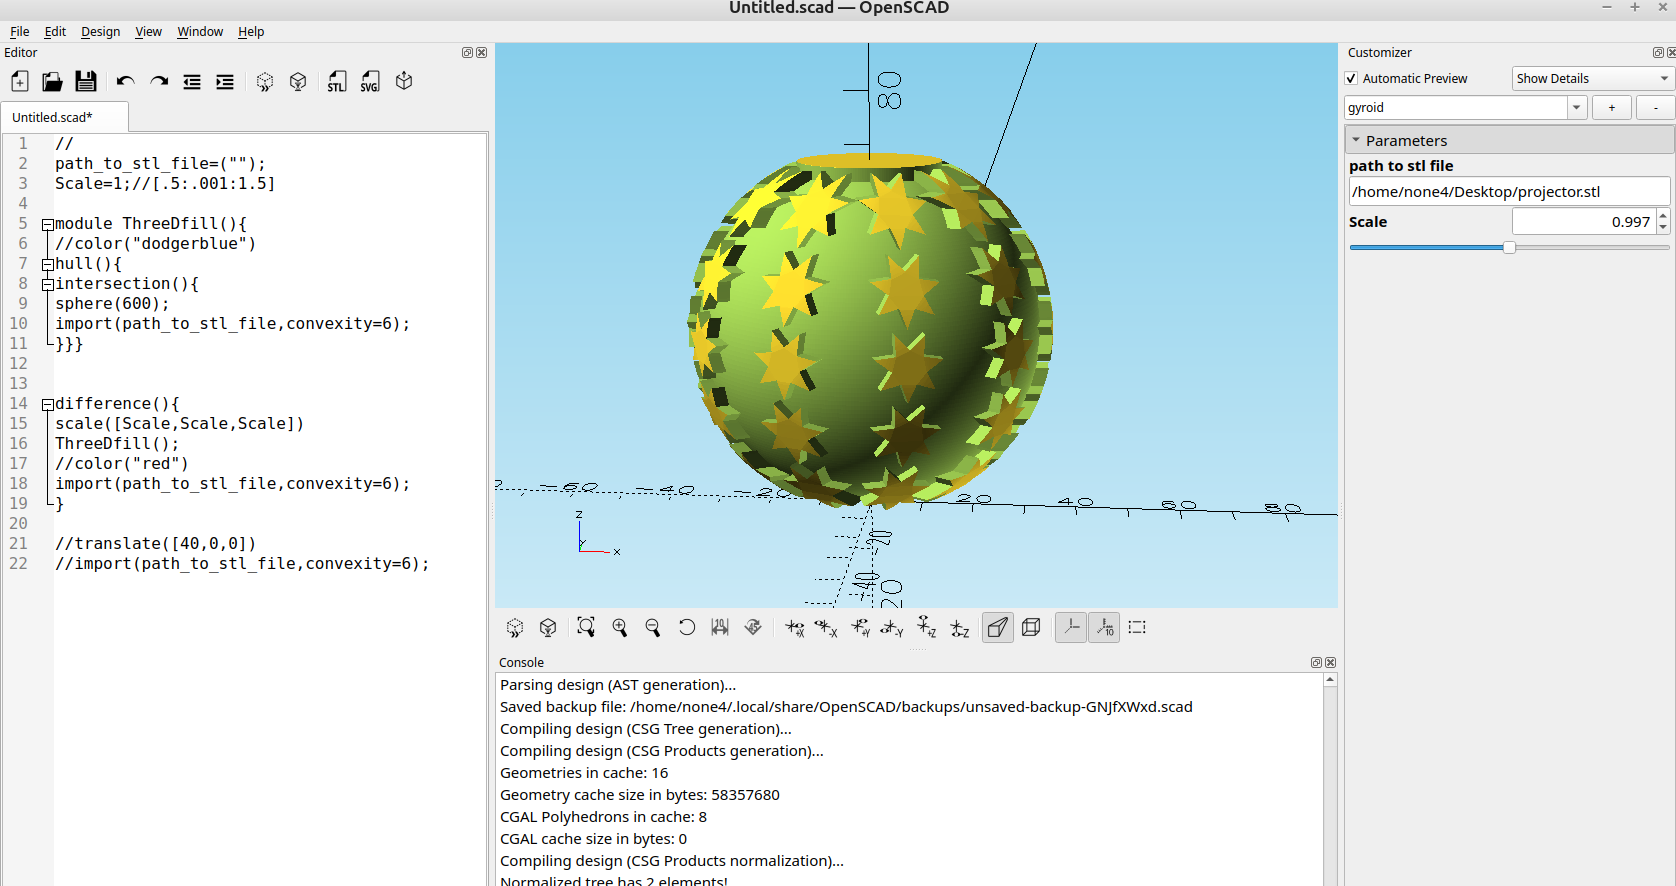The image size is (1676, 886).
Task: Toggle the scale markers button
Action: [1104, 627]
